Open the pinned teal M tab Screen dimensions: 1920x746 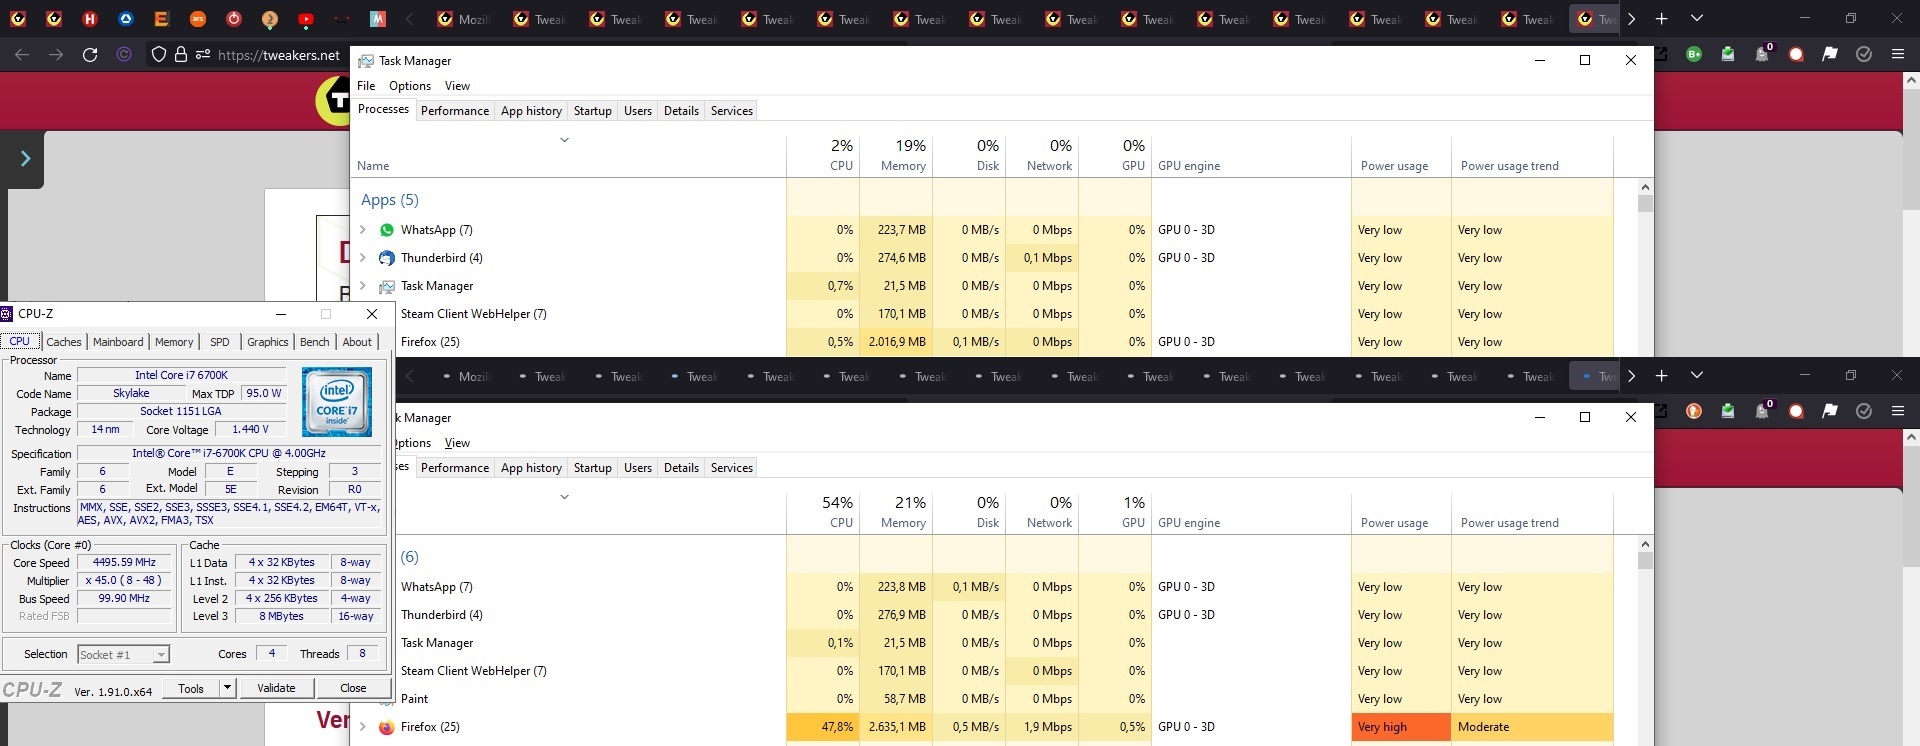[x=378, y=19]
